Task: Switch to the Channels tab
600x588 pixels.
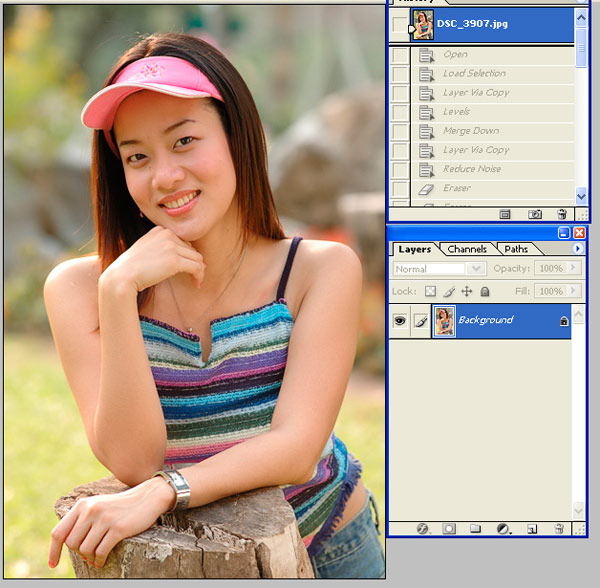Action: point(467,249)
